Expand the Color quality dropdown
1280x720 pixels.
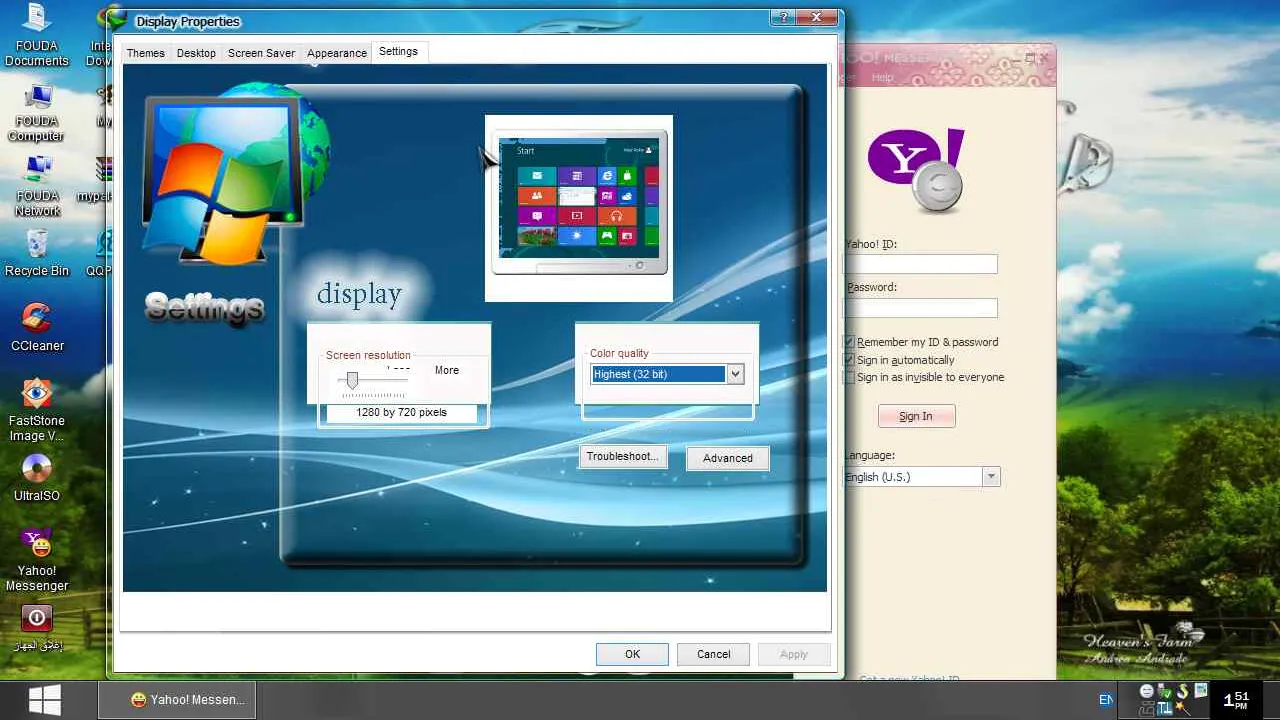(x=735, y=374)
